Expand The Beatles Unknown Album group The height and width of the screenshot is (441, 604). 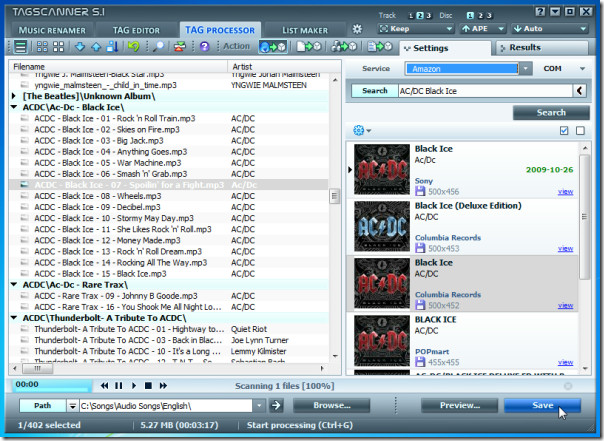[14, 96]
